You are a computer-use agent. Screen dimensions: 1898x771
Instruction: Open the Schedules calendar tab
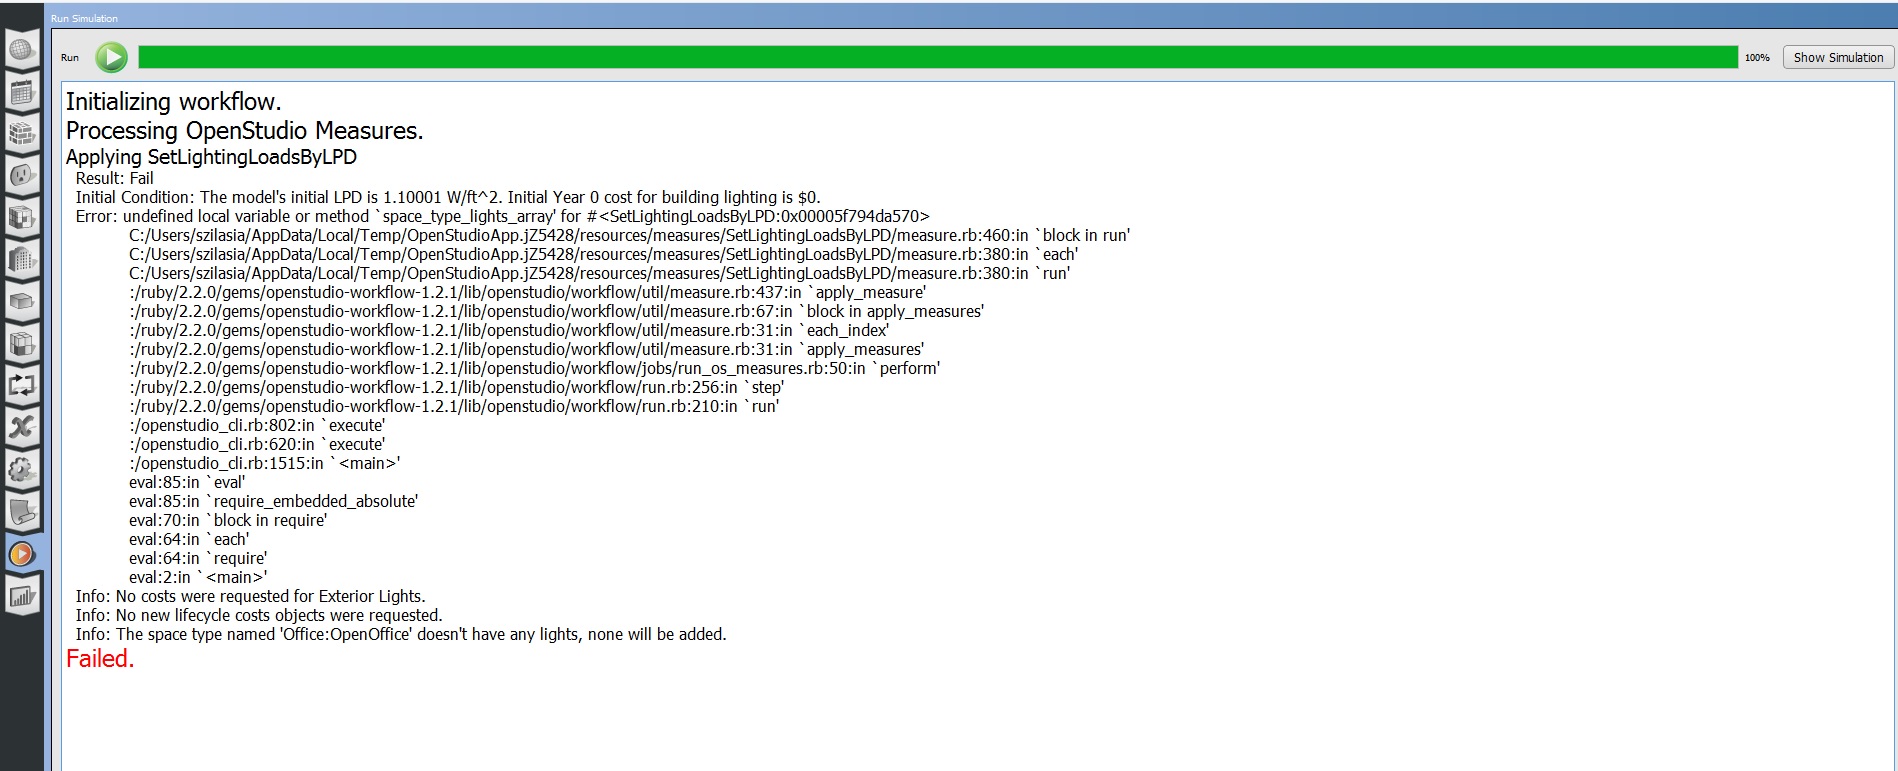click(22, 92)
